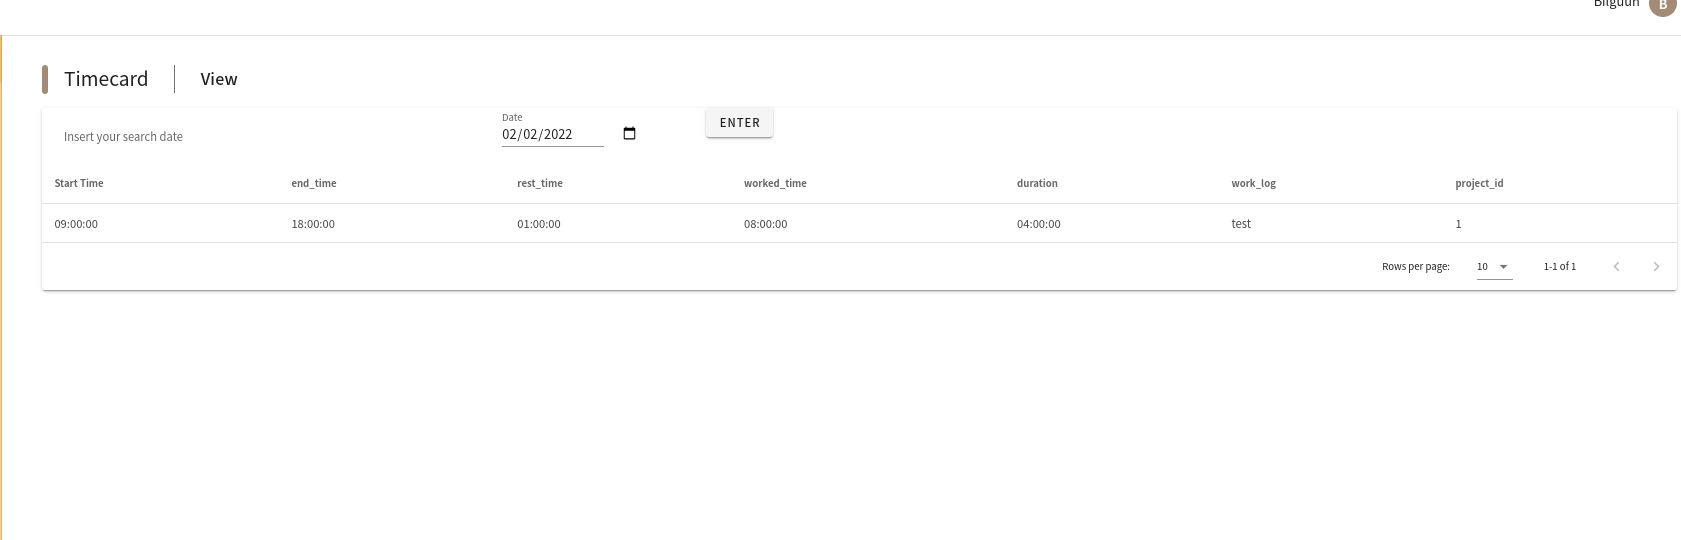Select the 01:00:00 rest time cell
Screen dimensions: 1681x540
coord(539,224)
